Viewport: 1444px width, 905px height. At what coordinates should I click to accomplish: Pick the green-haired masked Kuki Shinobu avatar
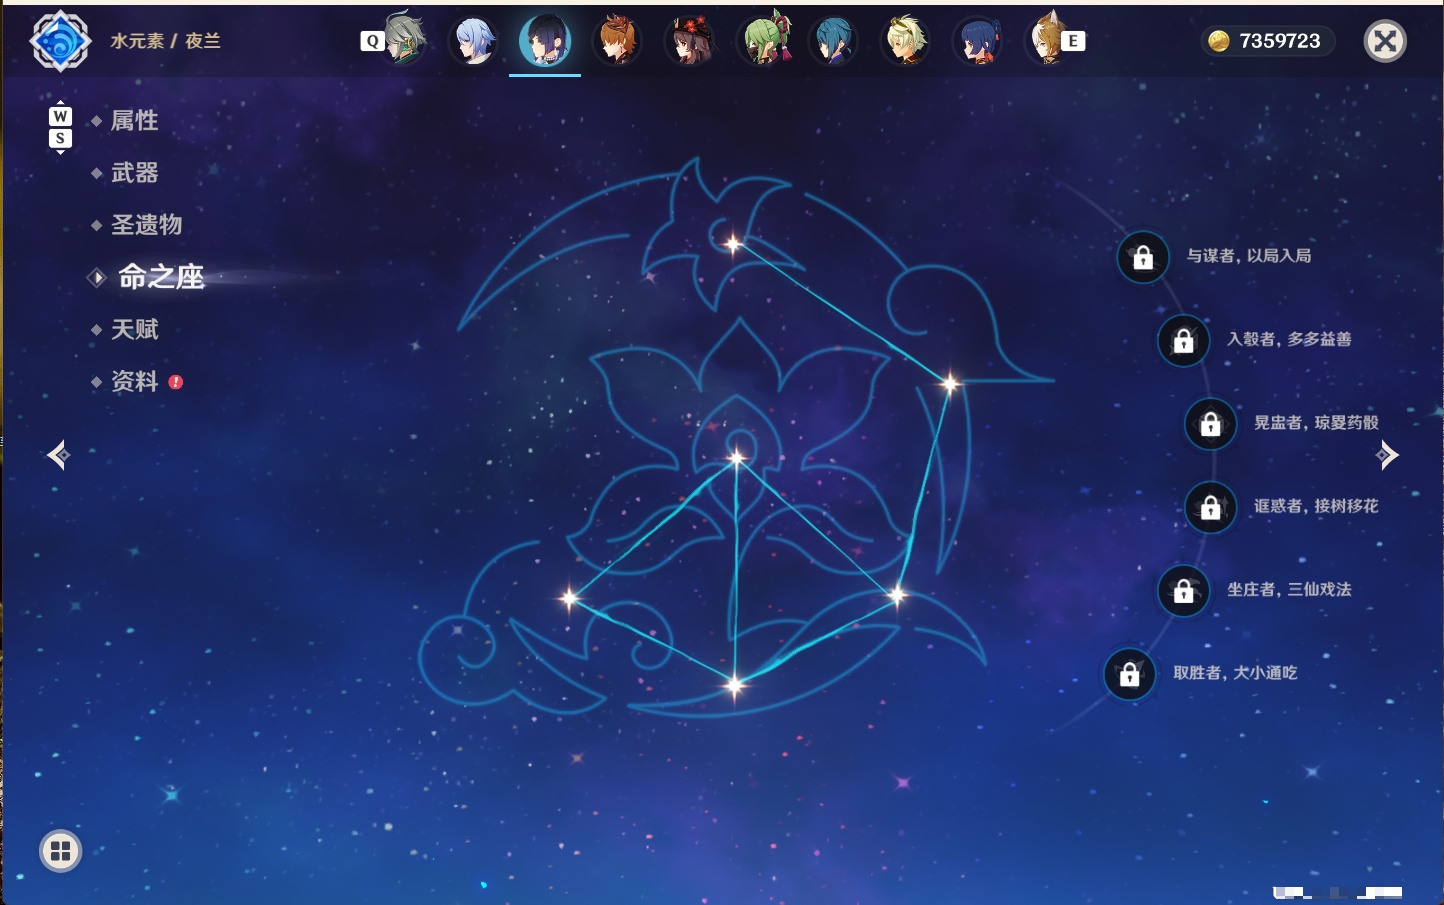[764, 39]
